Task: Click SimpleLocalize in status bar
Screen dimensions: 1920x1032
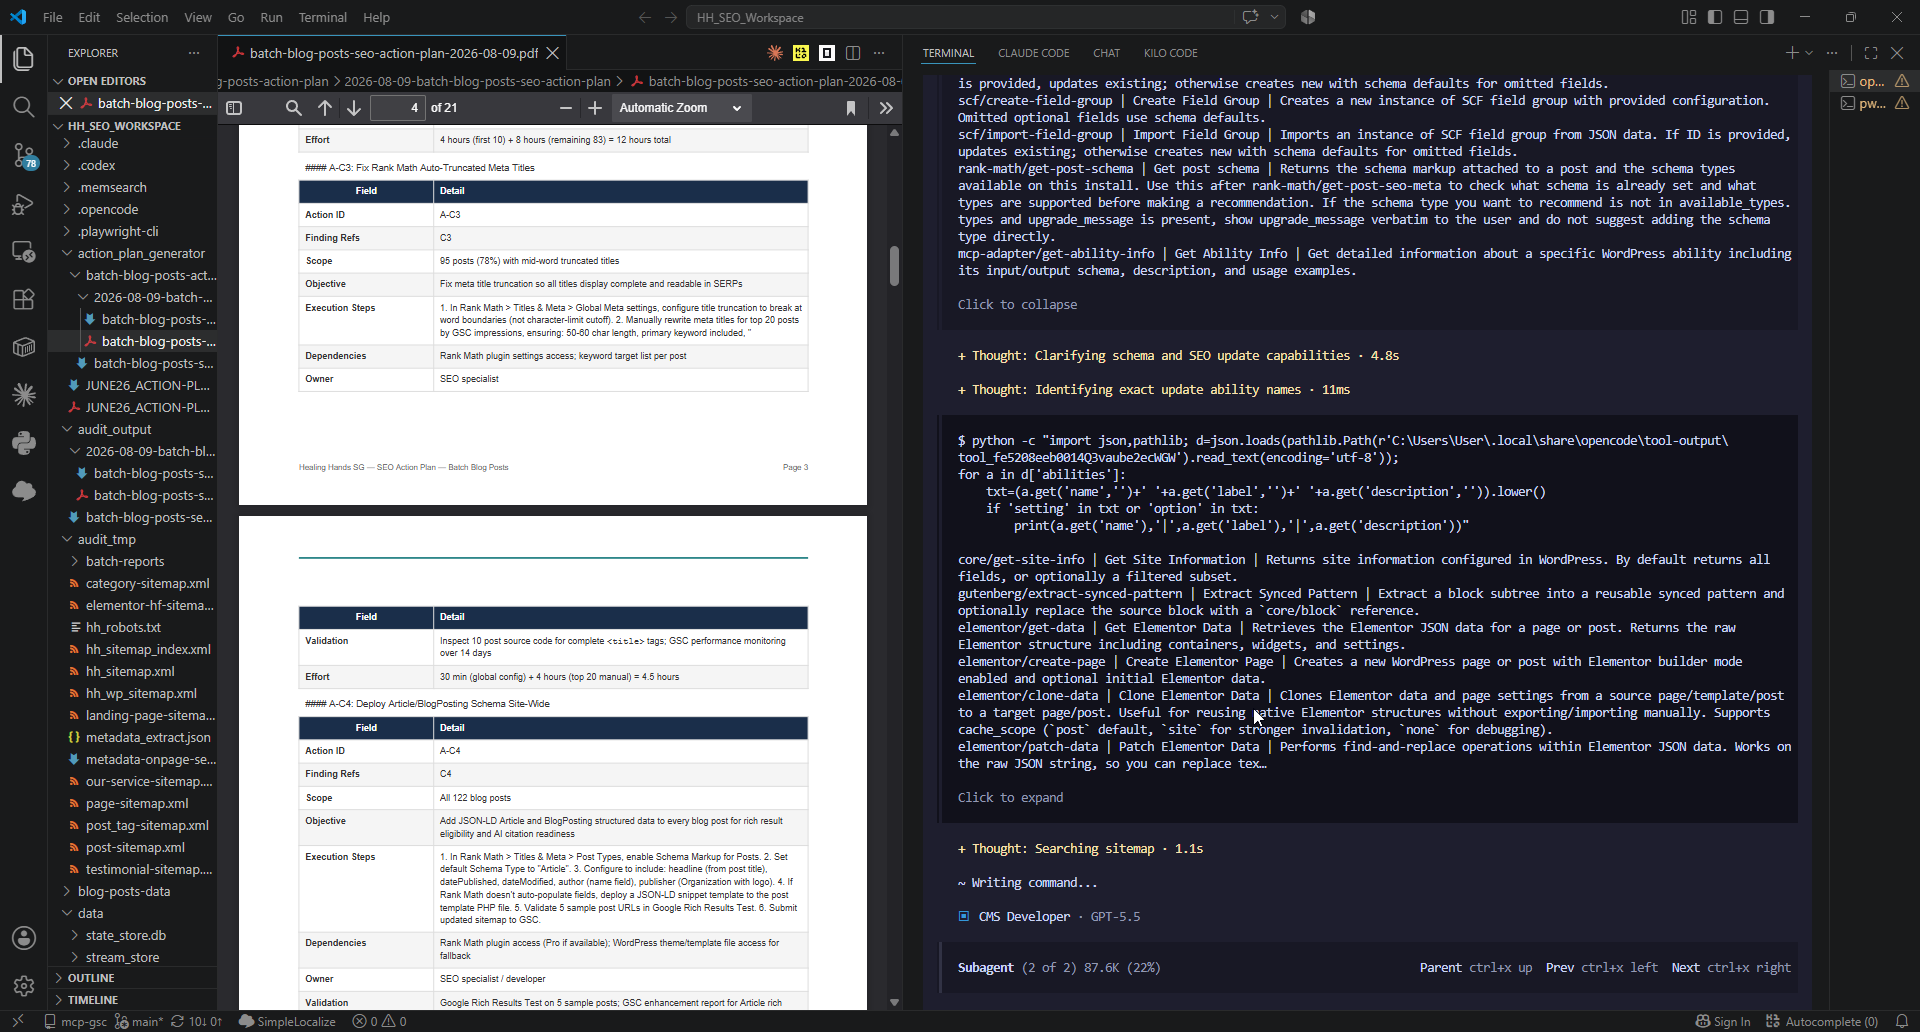Action: (287, 1021)
